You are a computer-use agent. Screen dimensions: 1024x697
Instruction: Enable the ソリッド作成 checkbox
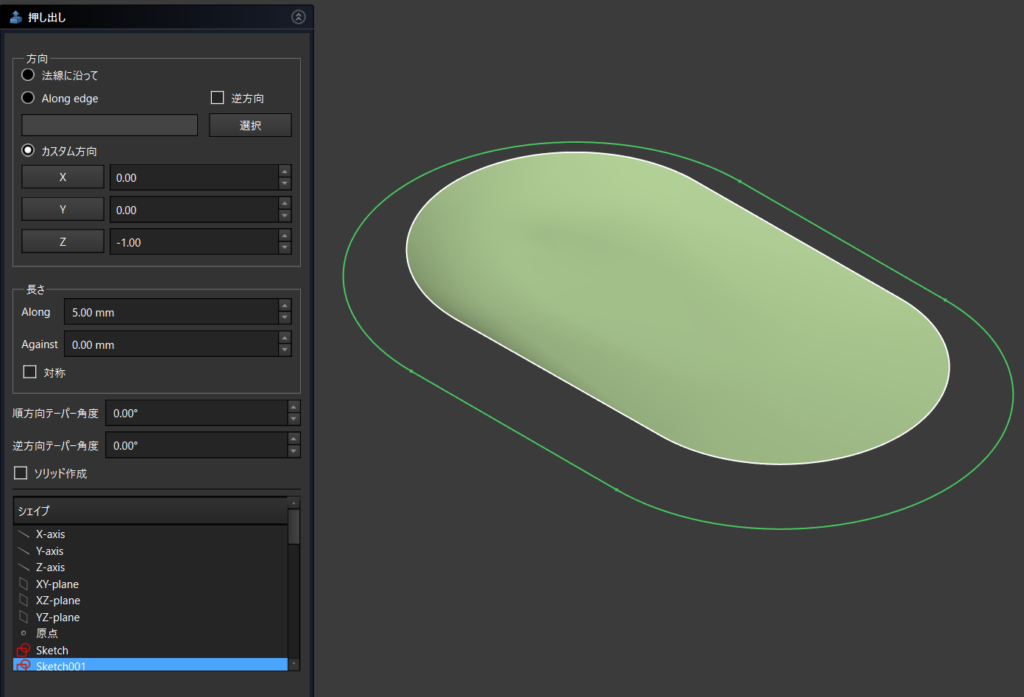click(x=21, y=473)
